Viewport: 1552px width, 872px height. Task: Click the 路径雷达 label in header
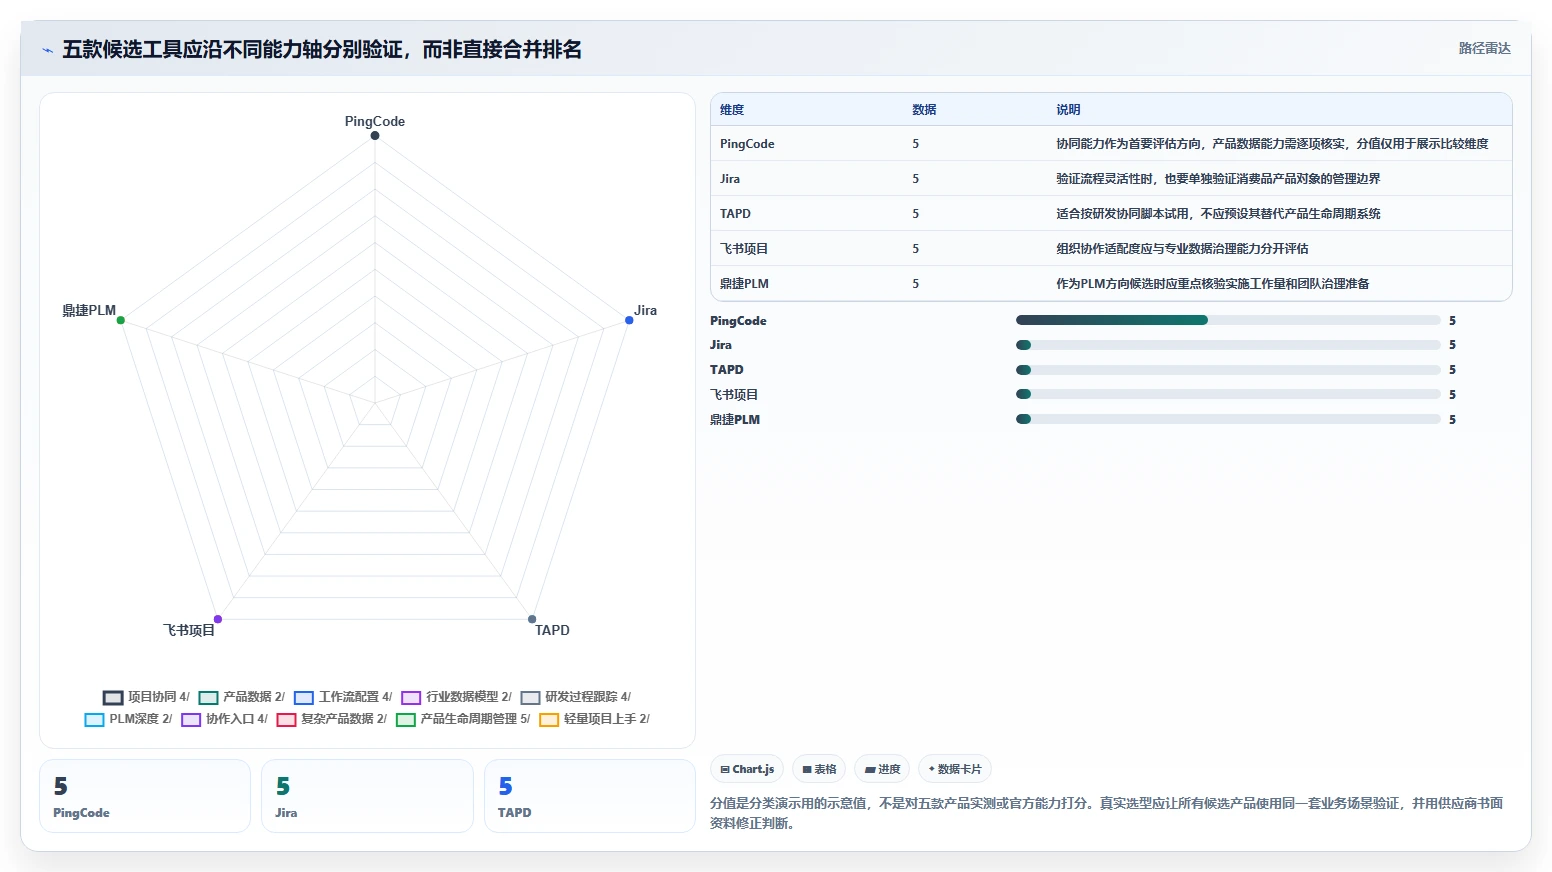[1484, 48]
